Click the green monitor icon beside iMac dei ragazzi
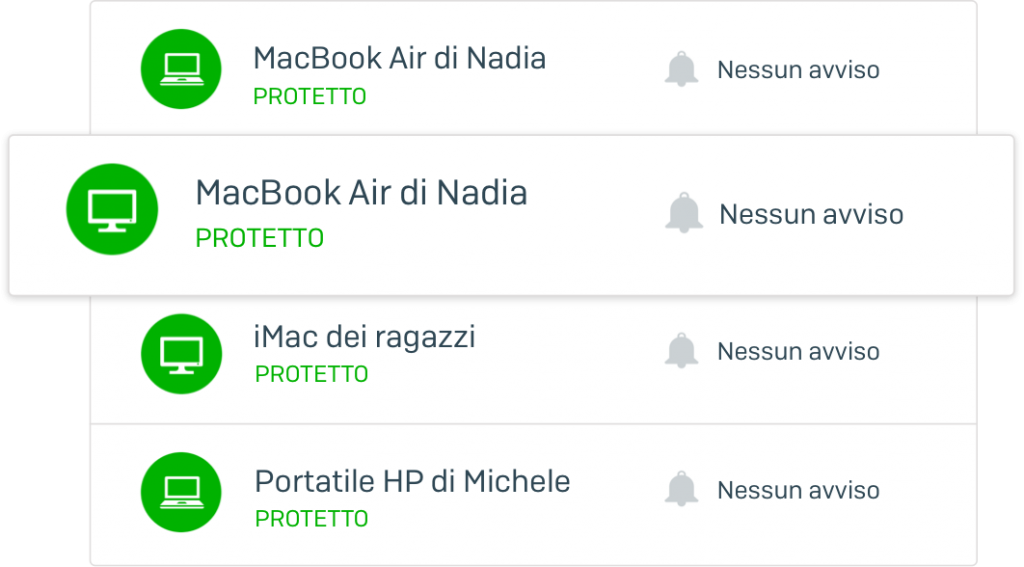Viewport: 1024px width, 567px height. pos(181,354)
